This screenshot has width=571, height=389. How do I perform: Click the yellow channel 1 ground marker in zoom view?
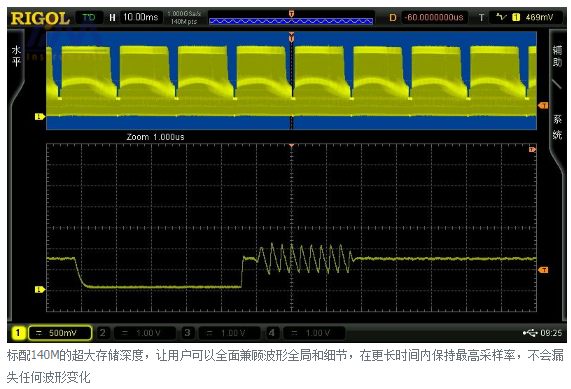pyautogui.click(x=40, y=289)
